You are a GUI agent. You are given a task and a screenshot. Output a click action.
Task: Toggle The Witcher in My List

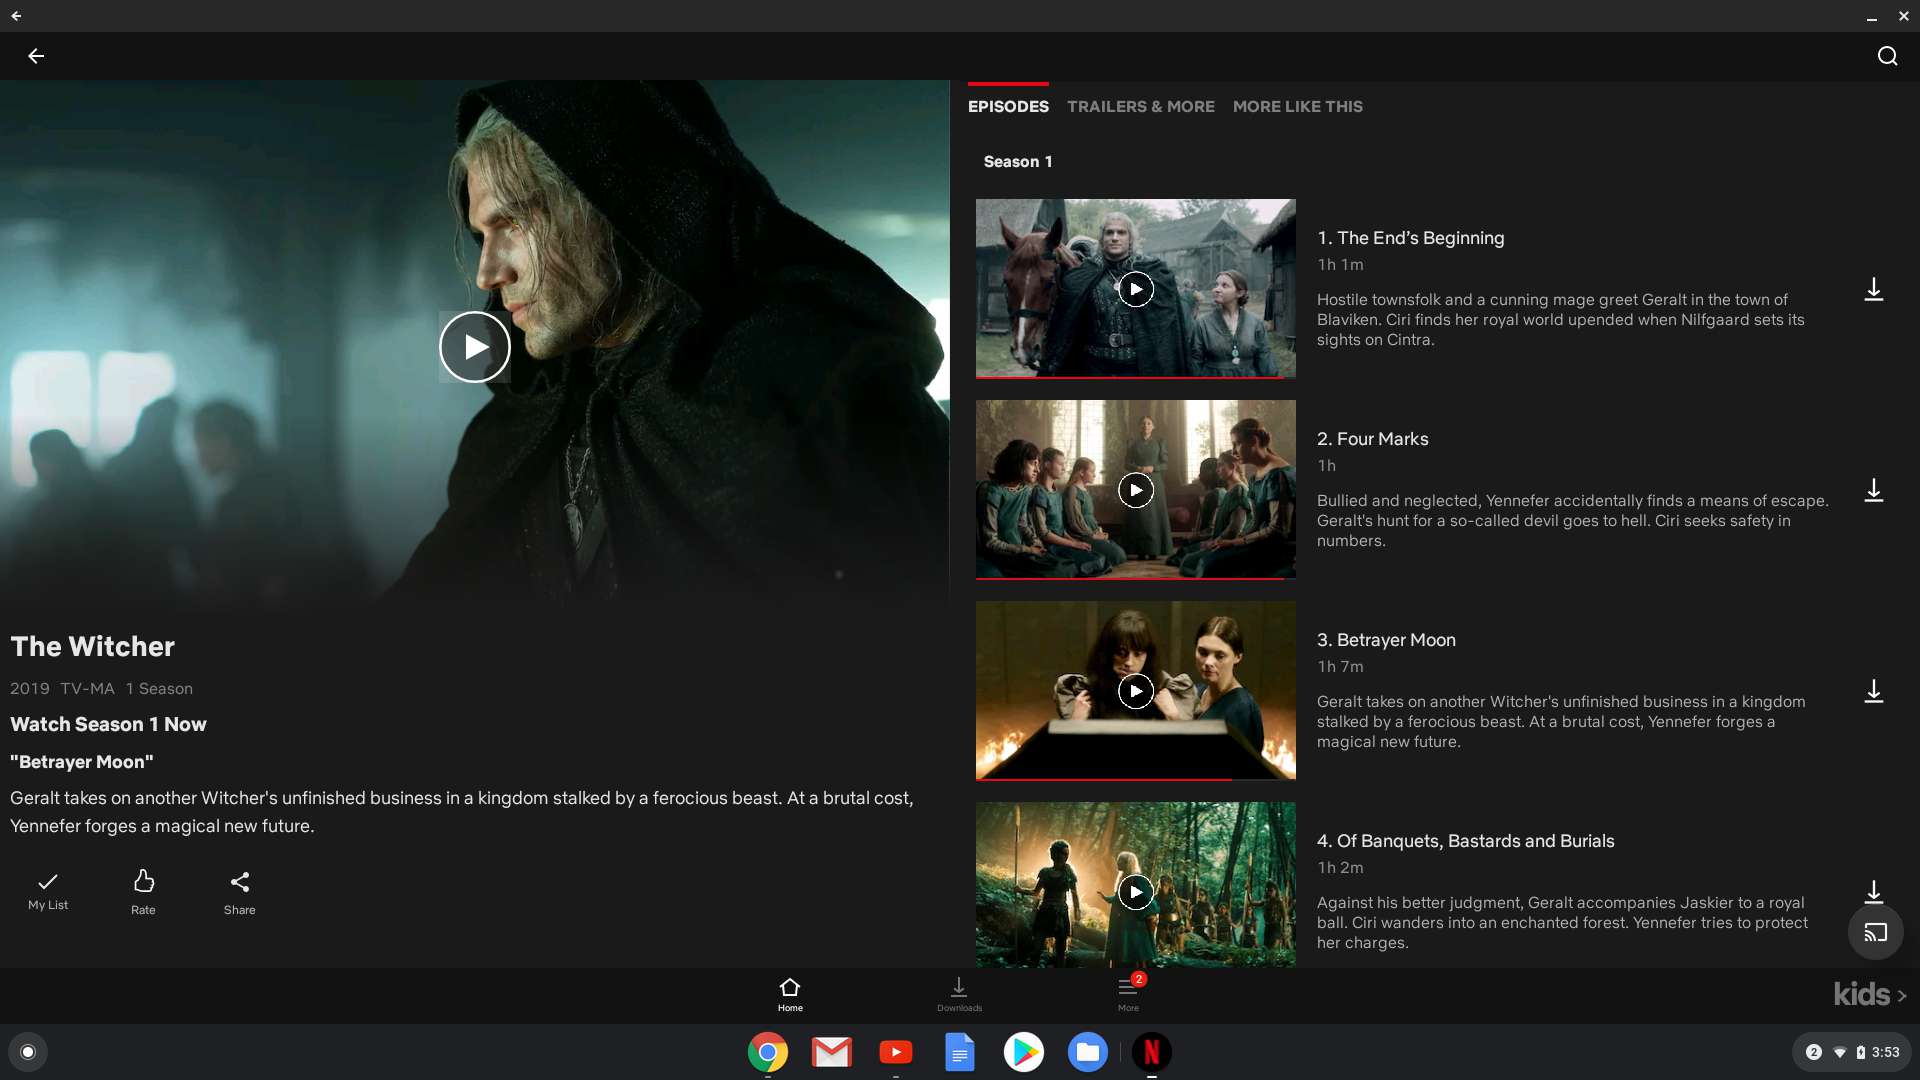pos(48,890)
